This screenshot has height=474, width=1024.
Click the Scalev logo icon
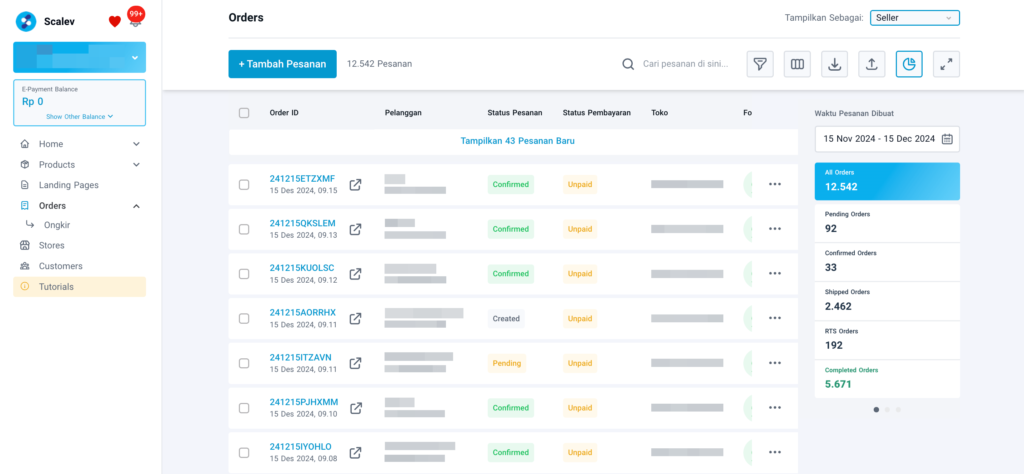26,21
